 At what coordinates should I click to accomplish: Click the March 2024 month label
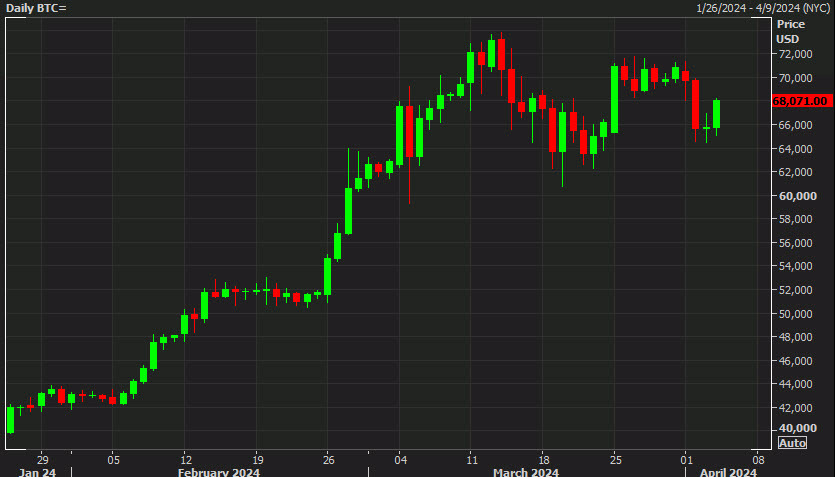click(526, 472)
